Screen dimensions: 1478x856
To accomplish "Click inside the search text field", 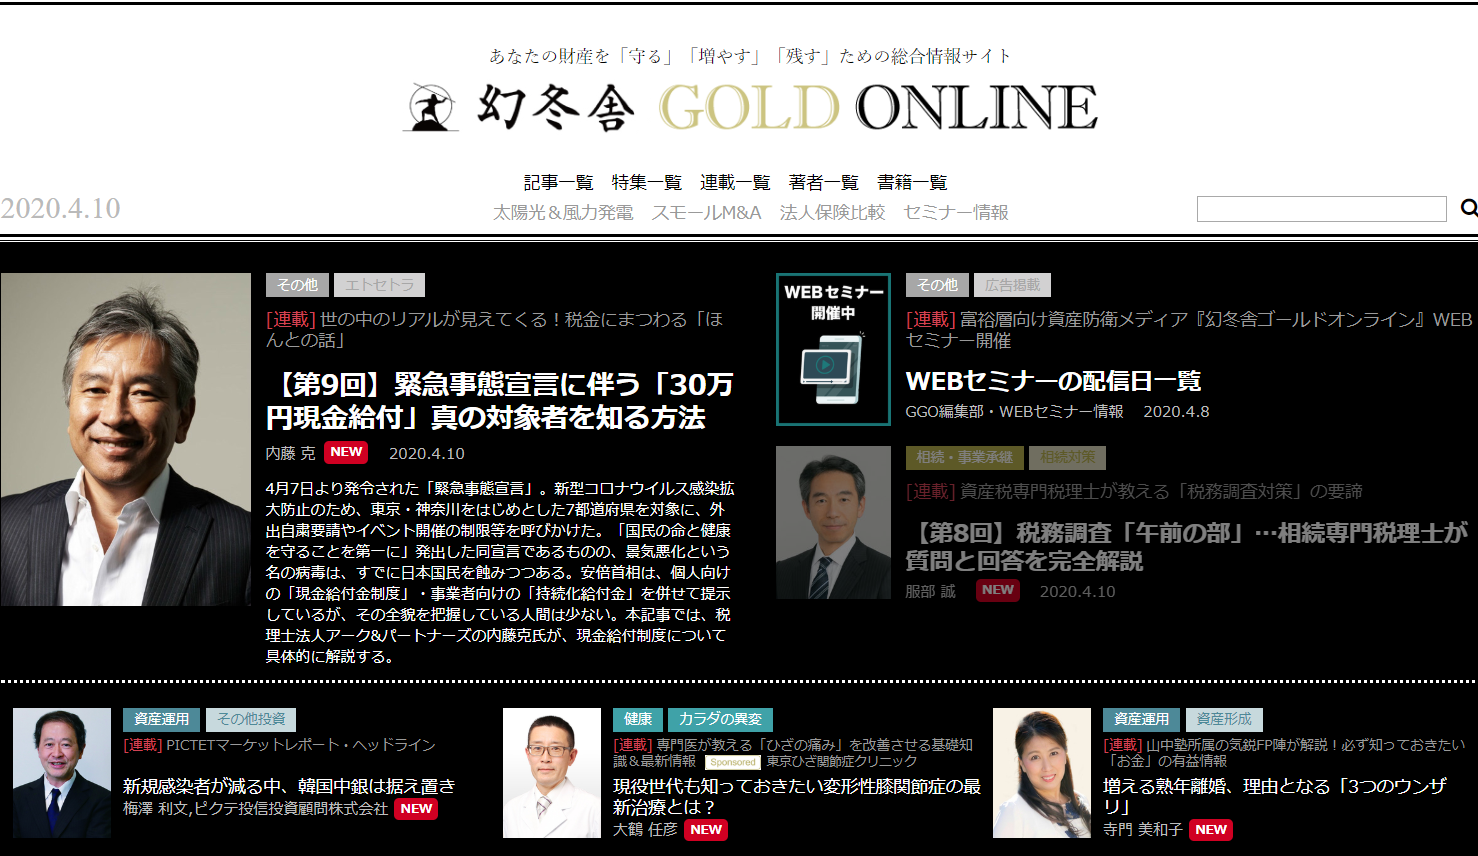I will [x=1321, y=209].
